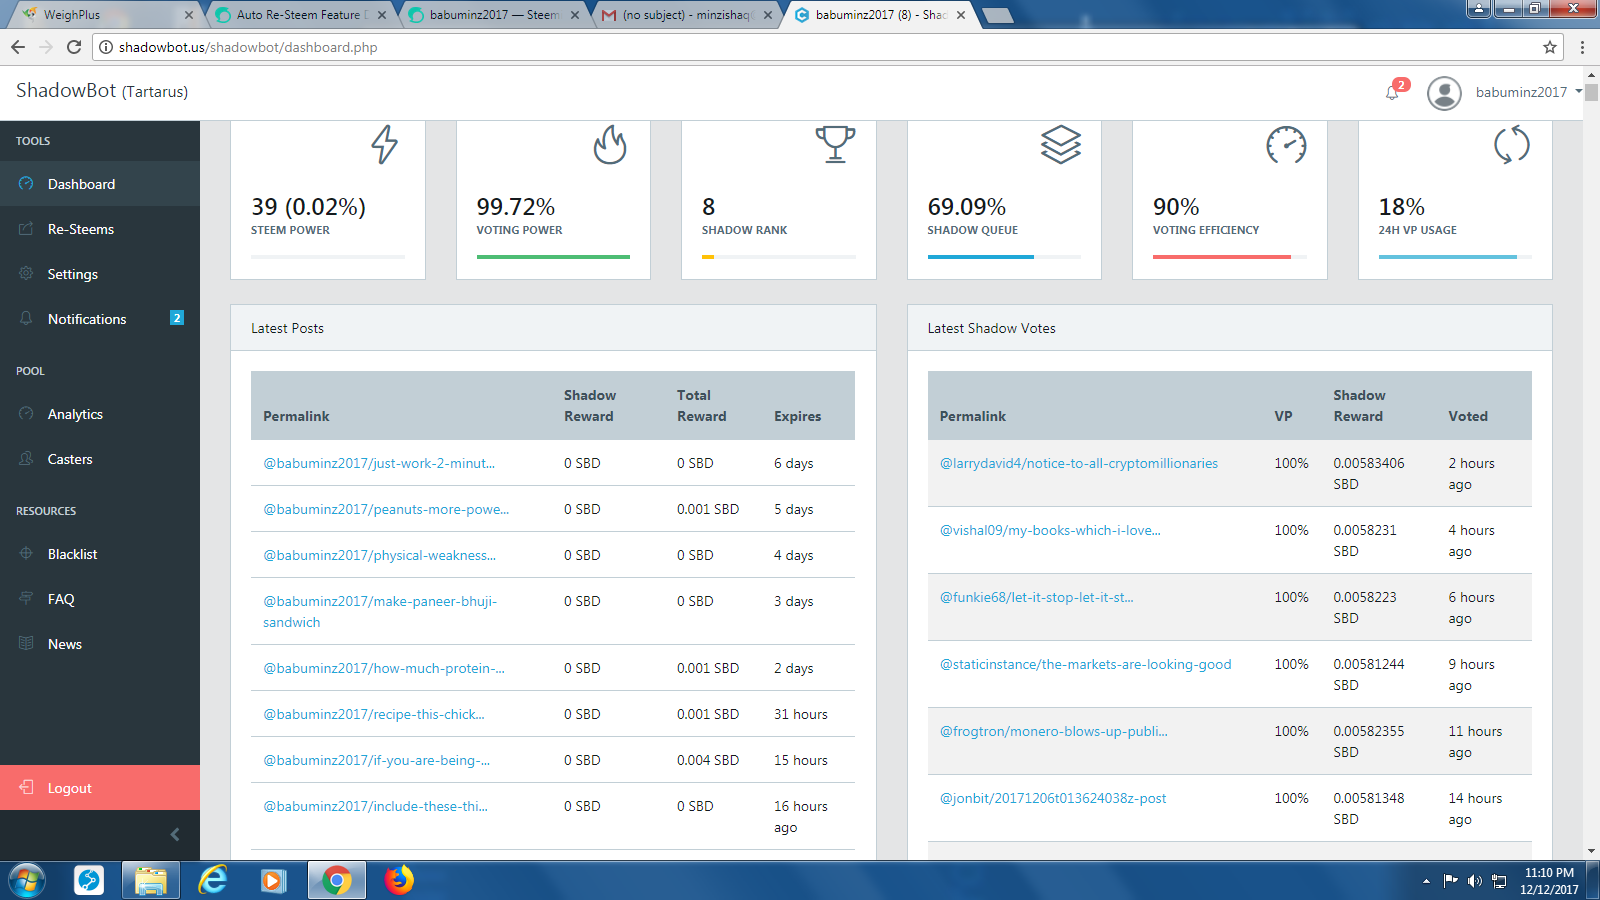
Task: Click the Notifications bell icon in sidebar
Action: [x=26, y=318]
